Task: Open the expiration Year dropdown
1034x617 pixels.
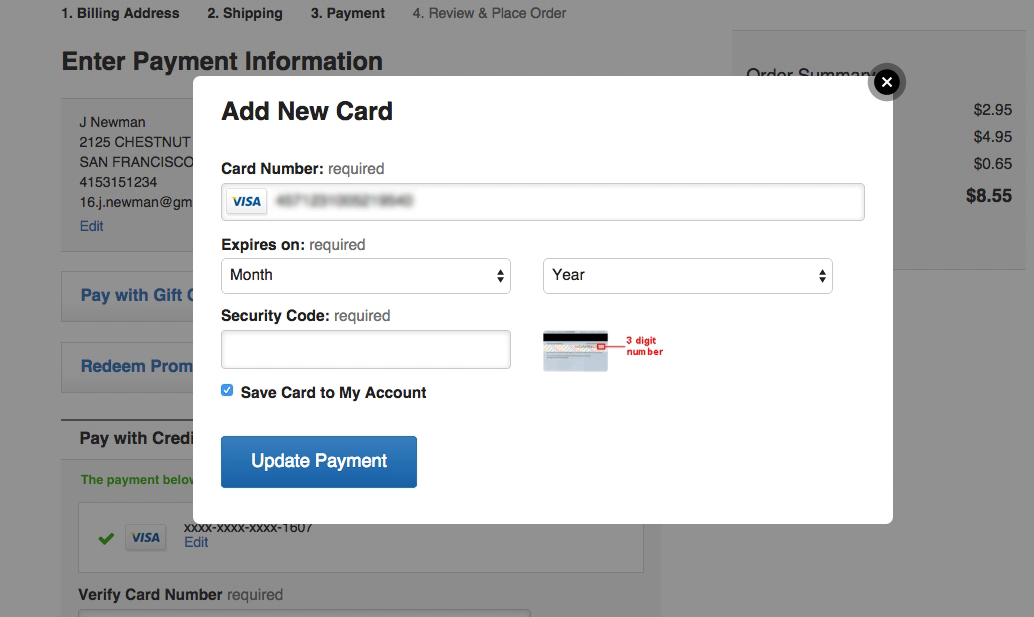Action: (x=687, y=276)
